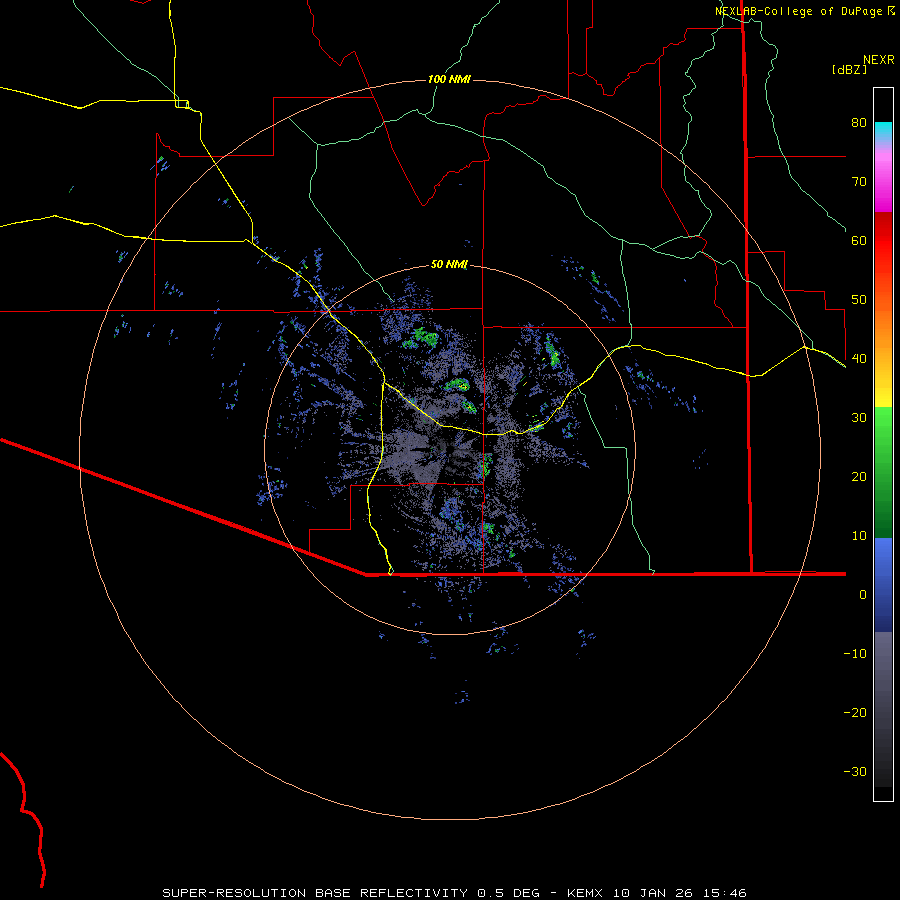Click the 20 value on the dBZ scale
This screenshot has width=900, height=900.
coord(859,476)
